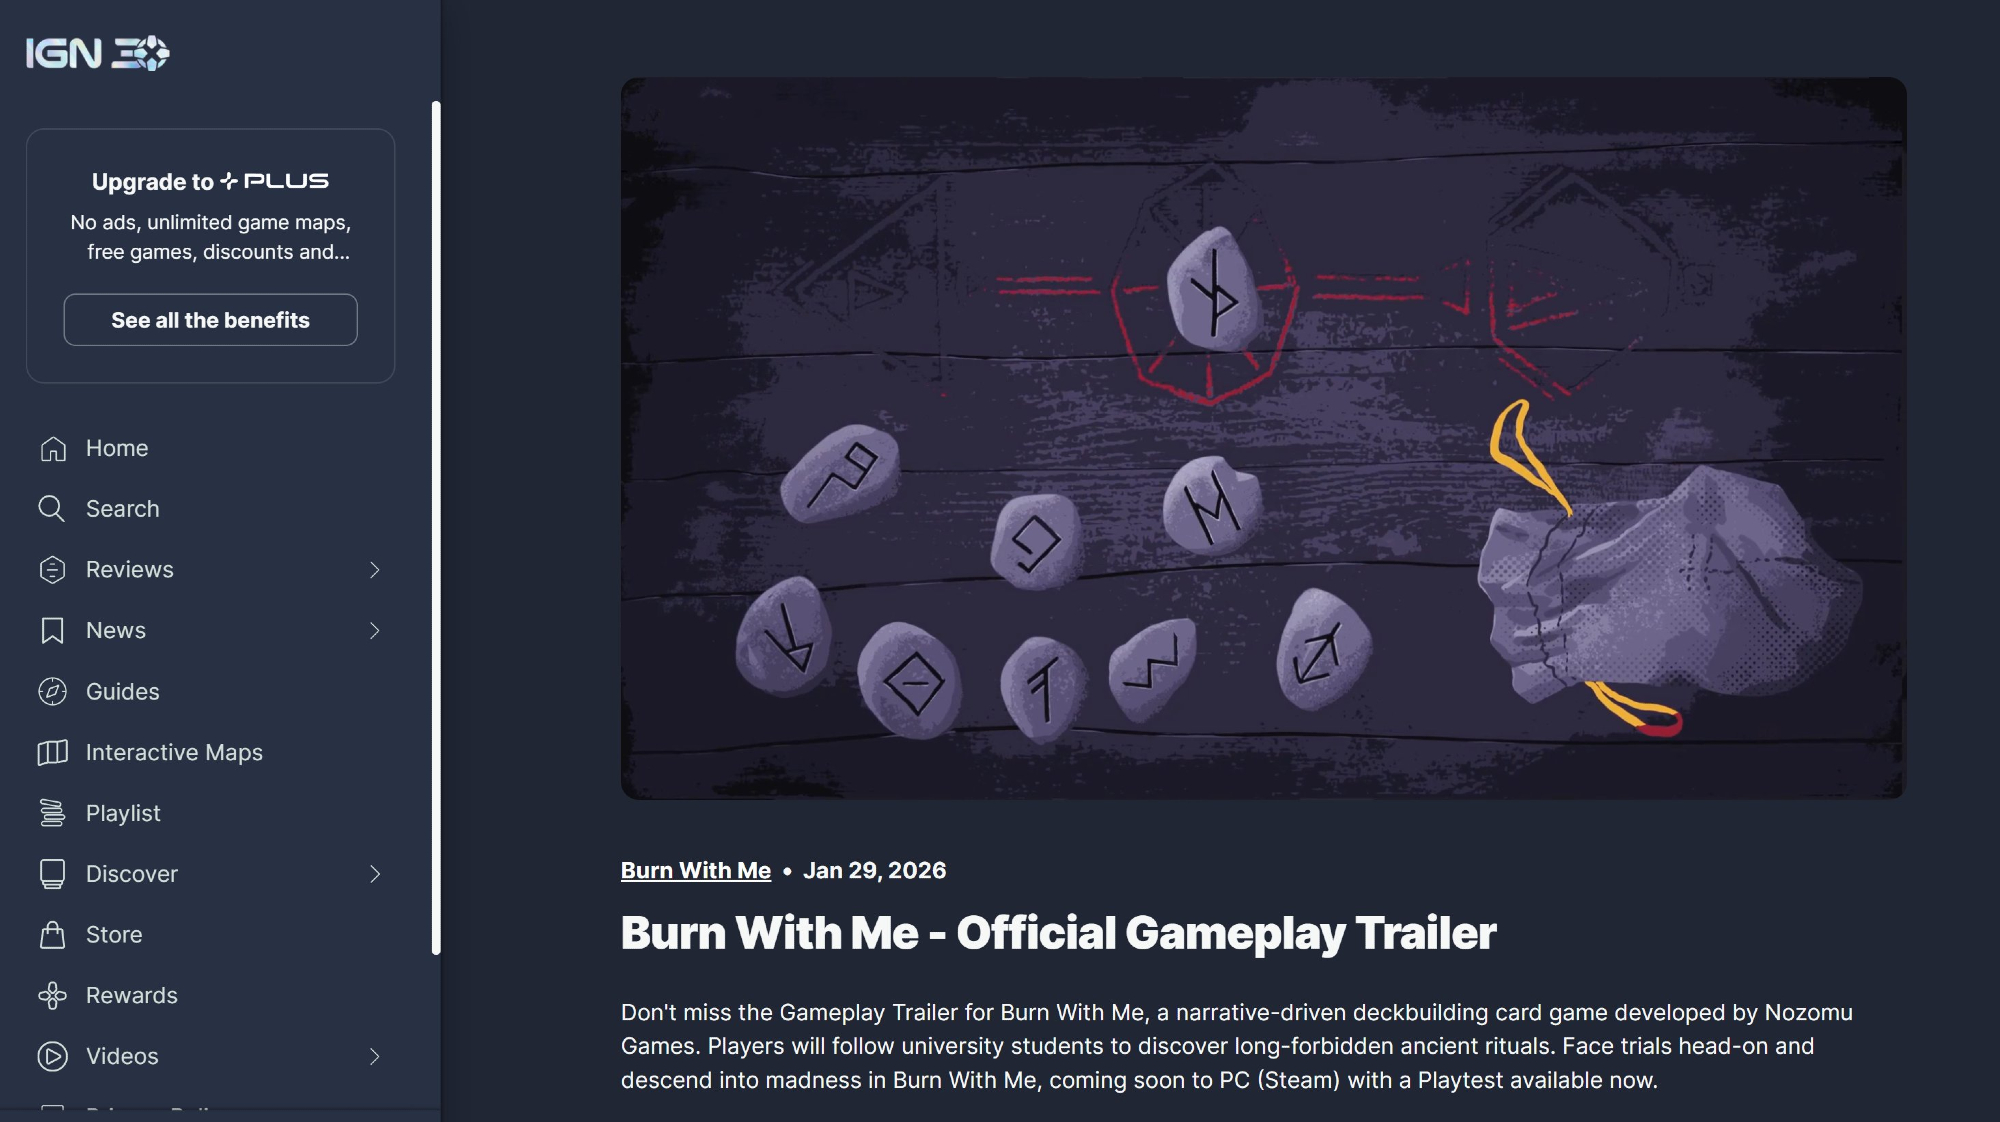Select the Playlist stack icon
This screenshot has height=1122, width=2000.
click(x=52, y=813)
